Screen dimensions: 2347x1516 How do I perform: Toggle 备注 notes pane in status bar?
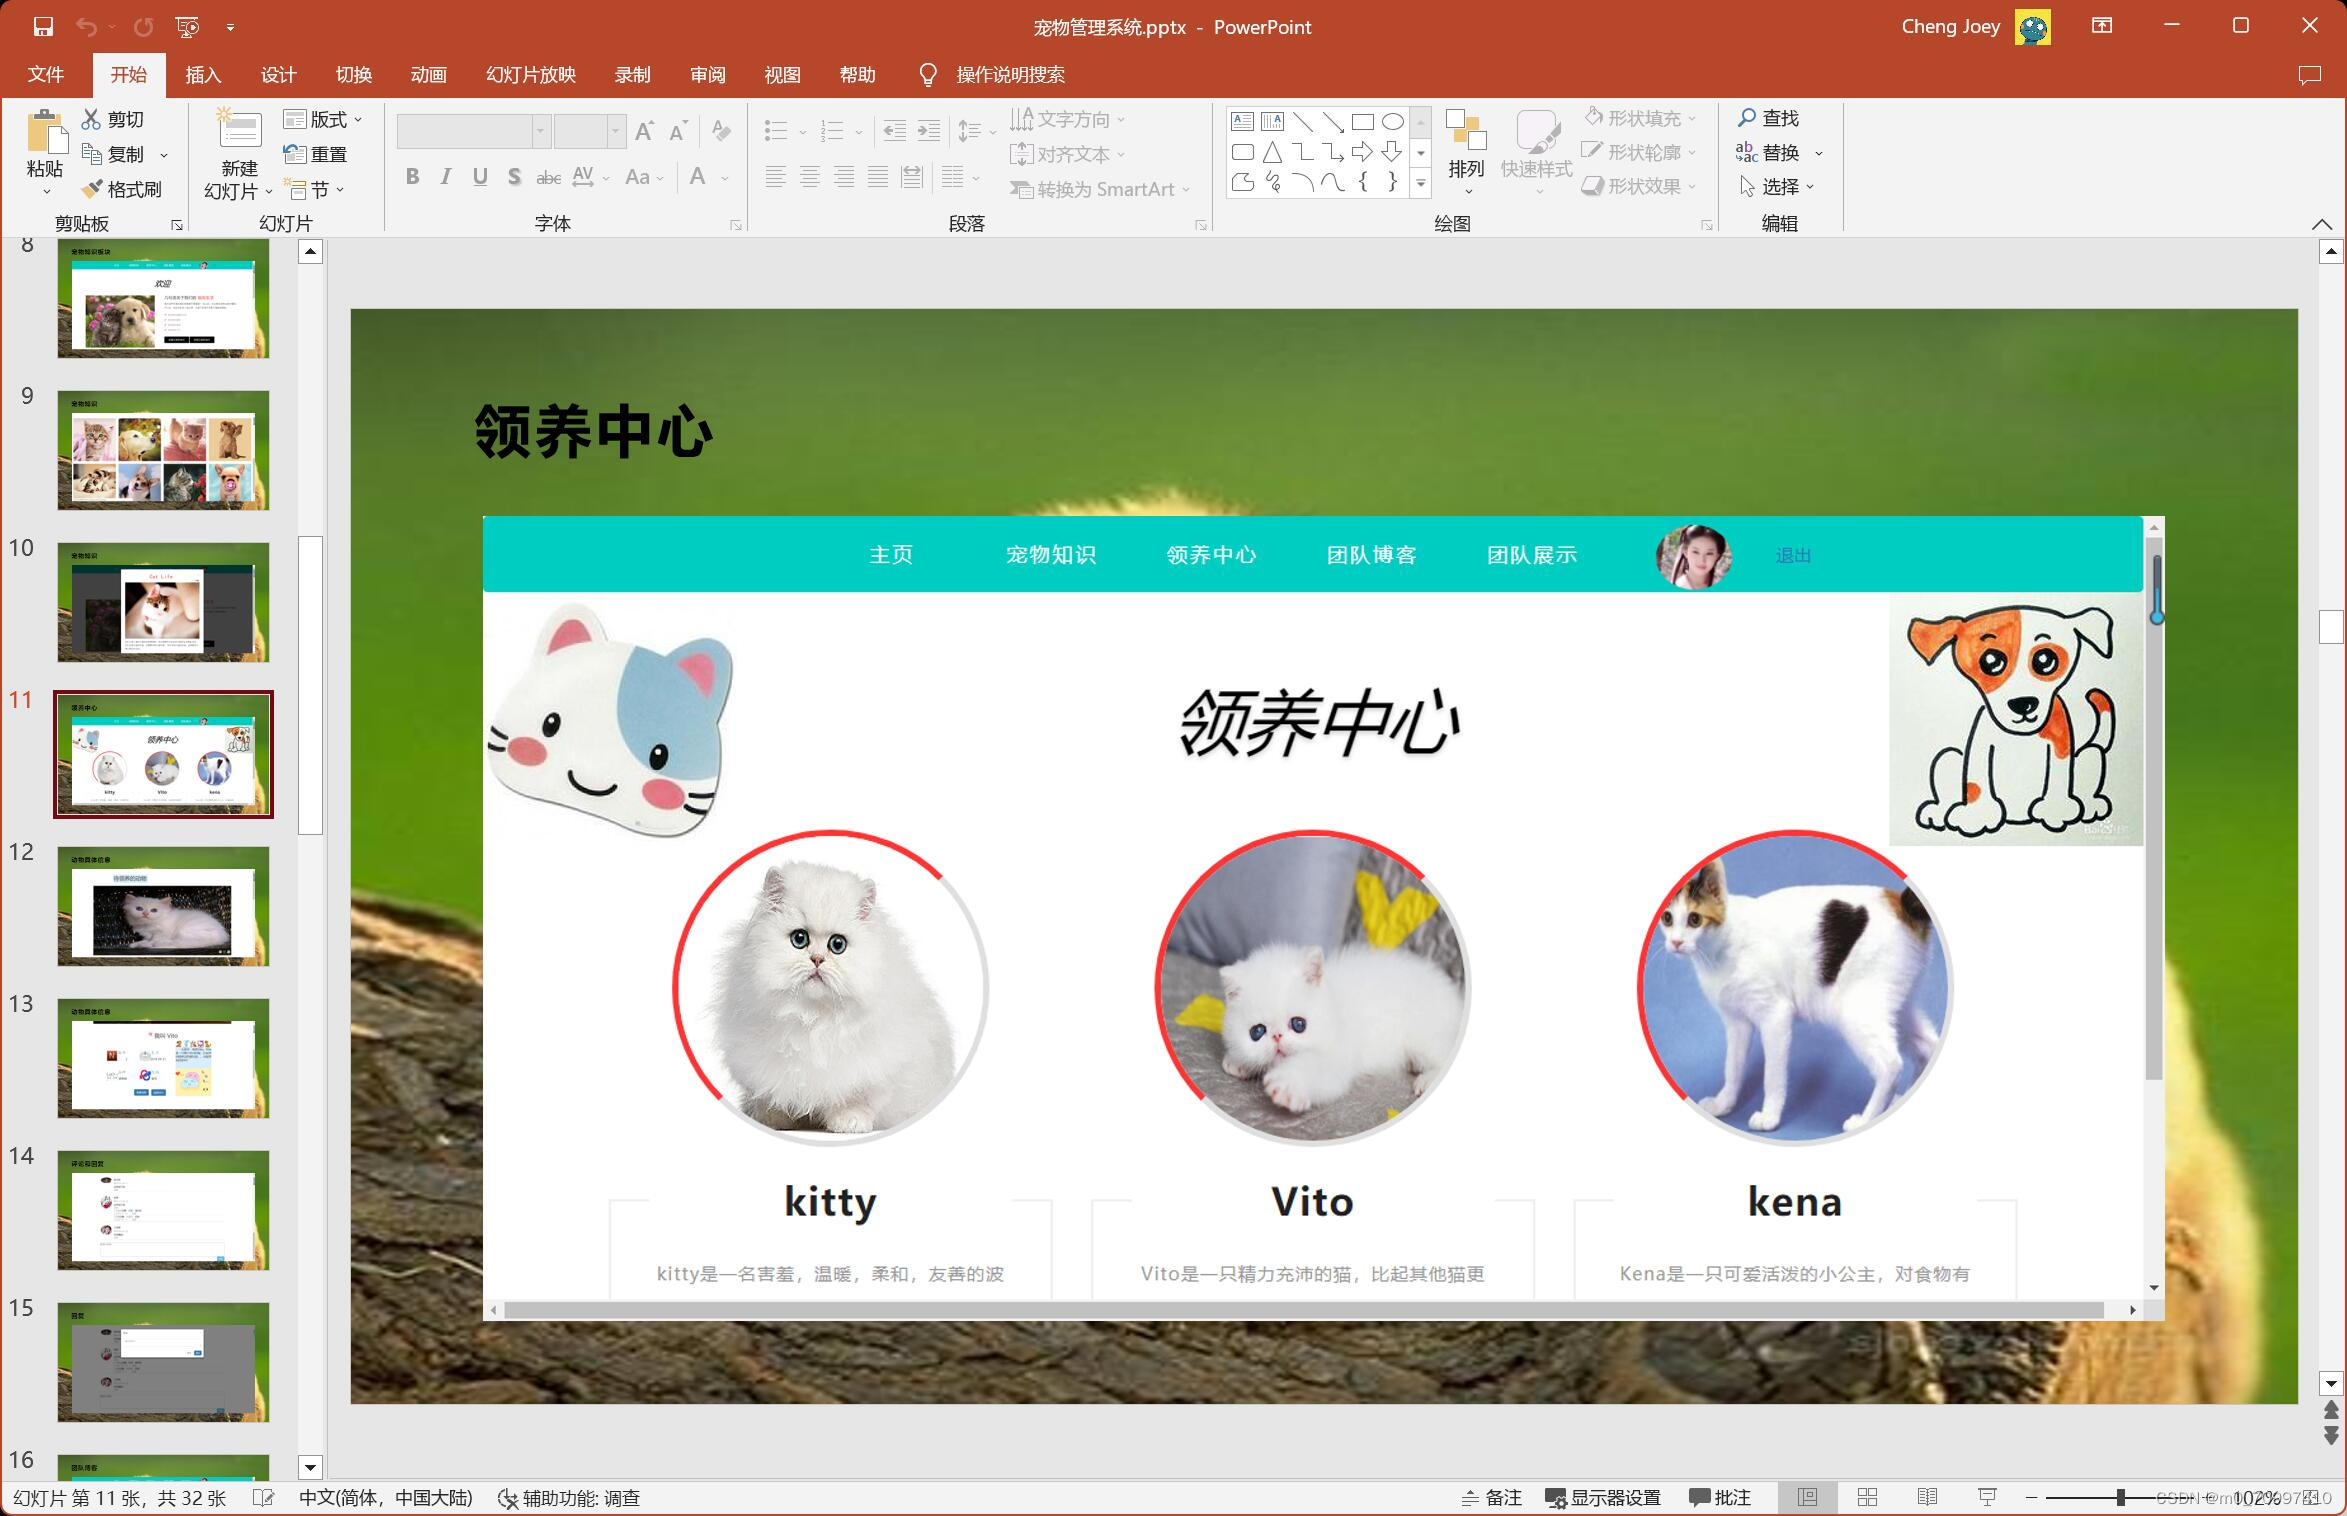(1491, 1497)
